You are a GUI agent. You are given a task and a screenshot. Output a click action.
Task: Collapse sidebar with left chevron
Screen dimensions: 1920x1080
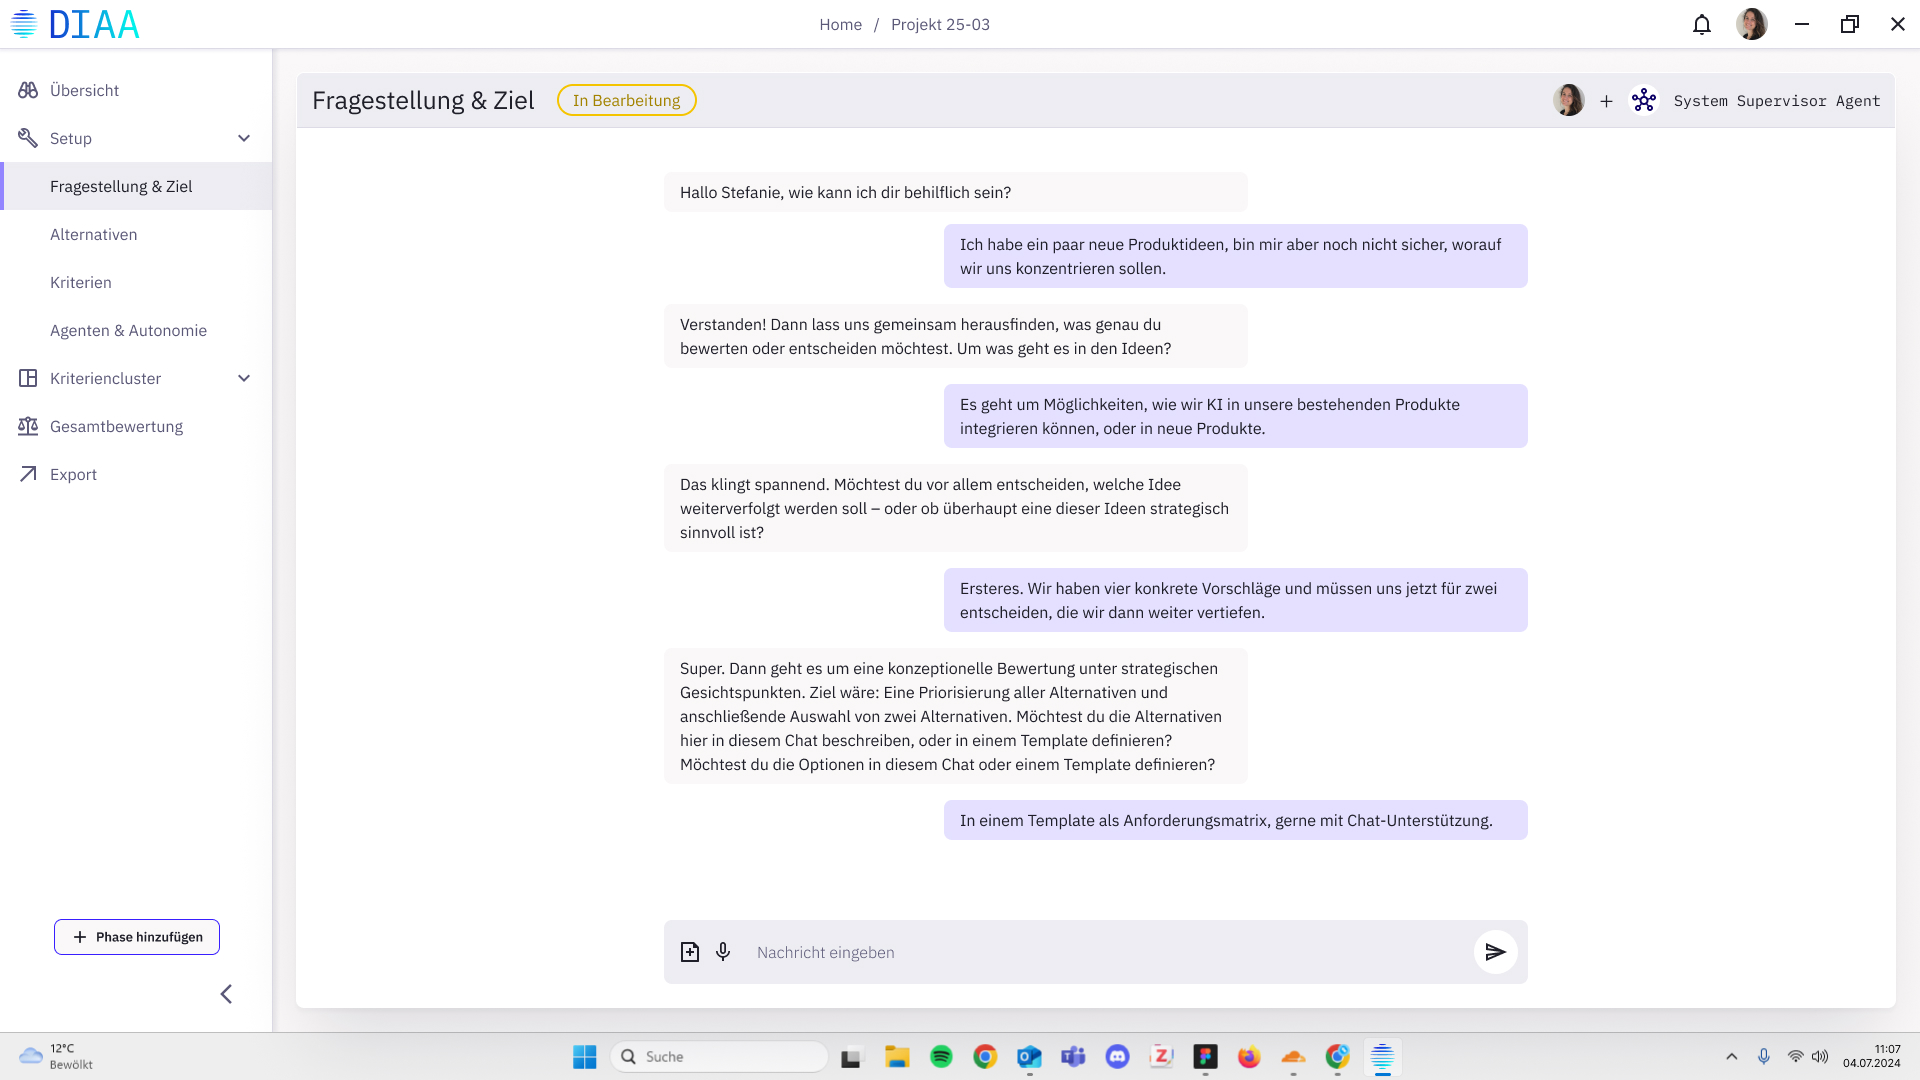[x=226, y=993]
